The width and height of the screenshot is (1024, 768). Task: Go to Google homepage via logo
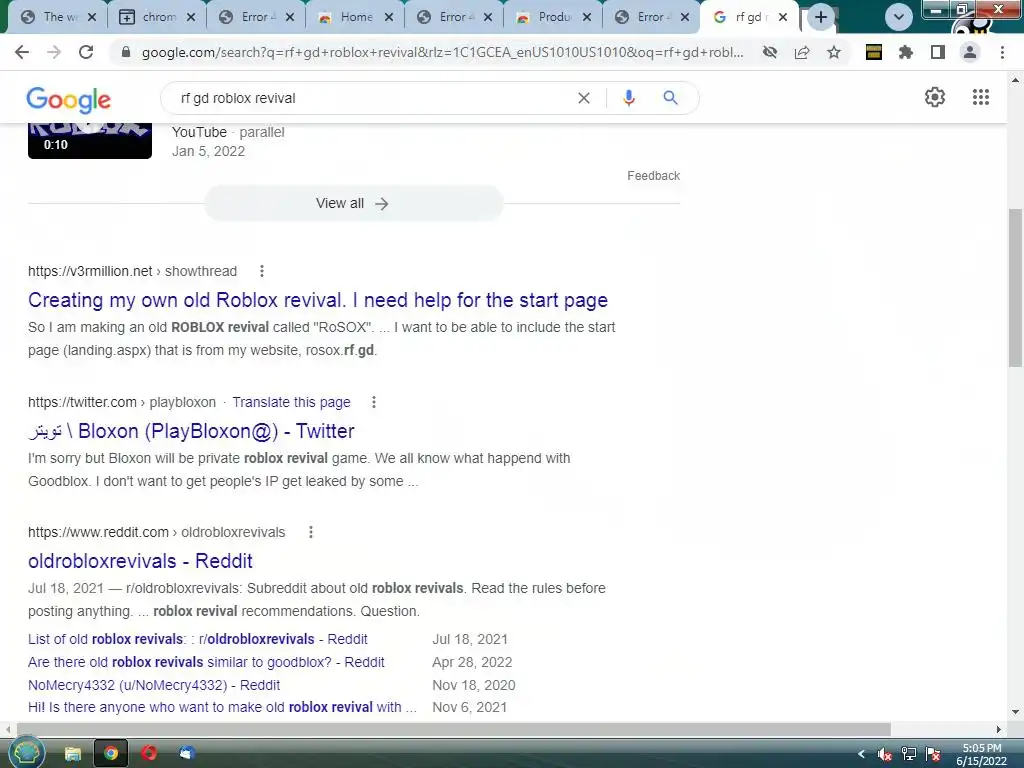coord(69,100)
